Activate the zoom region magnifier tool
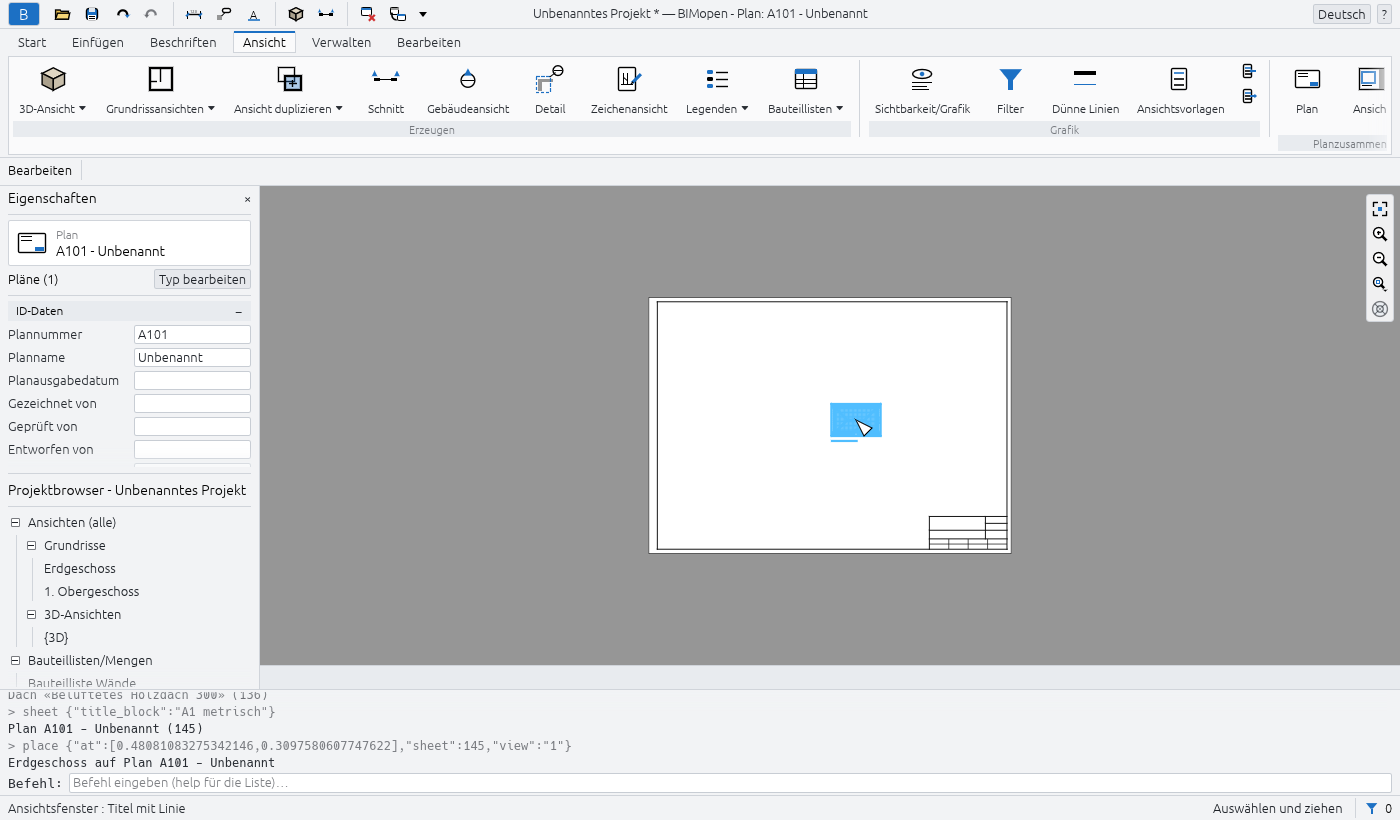The height and width of the screenshot is (820, 1400). click(x=1380, y=284)
